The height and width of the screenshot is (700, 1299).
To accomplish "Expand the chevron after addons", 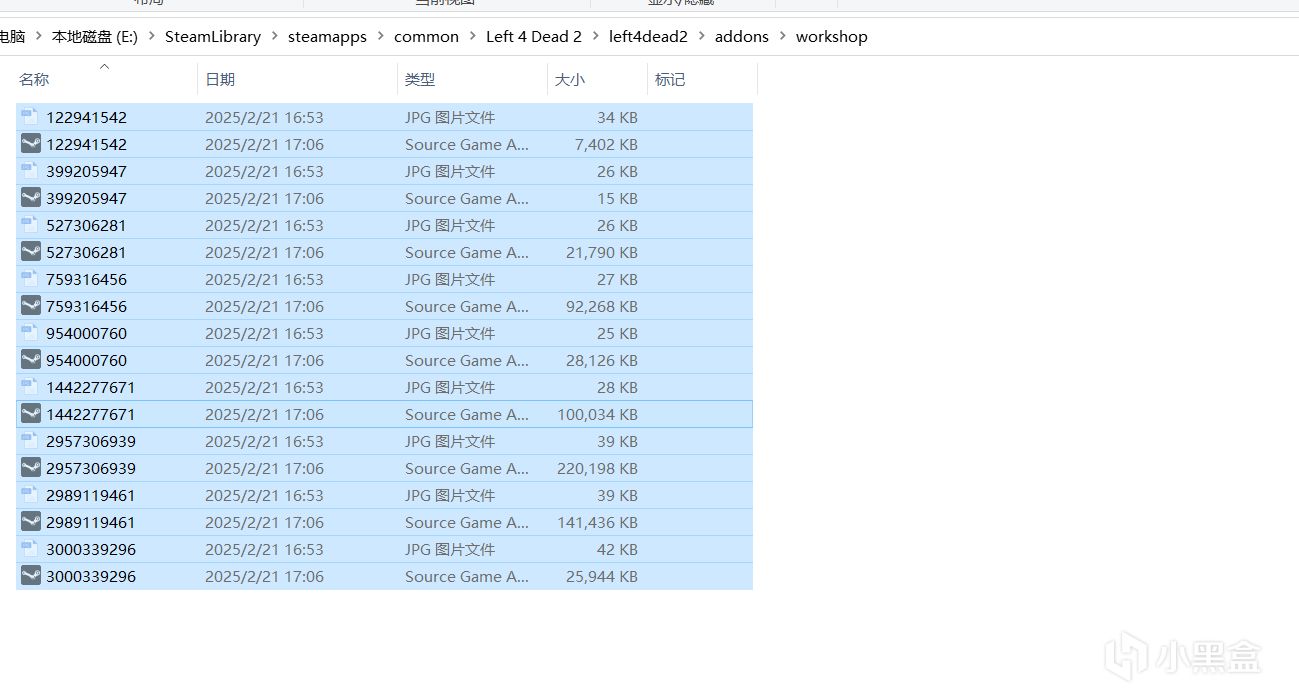I will click(x=782, y=37).
